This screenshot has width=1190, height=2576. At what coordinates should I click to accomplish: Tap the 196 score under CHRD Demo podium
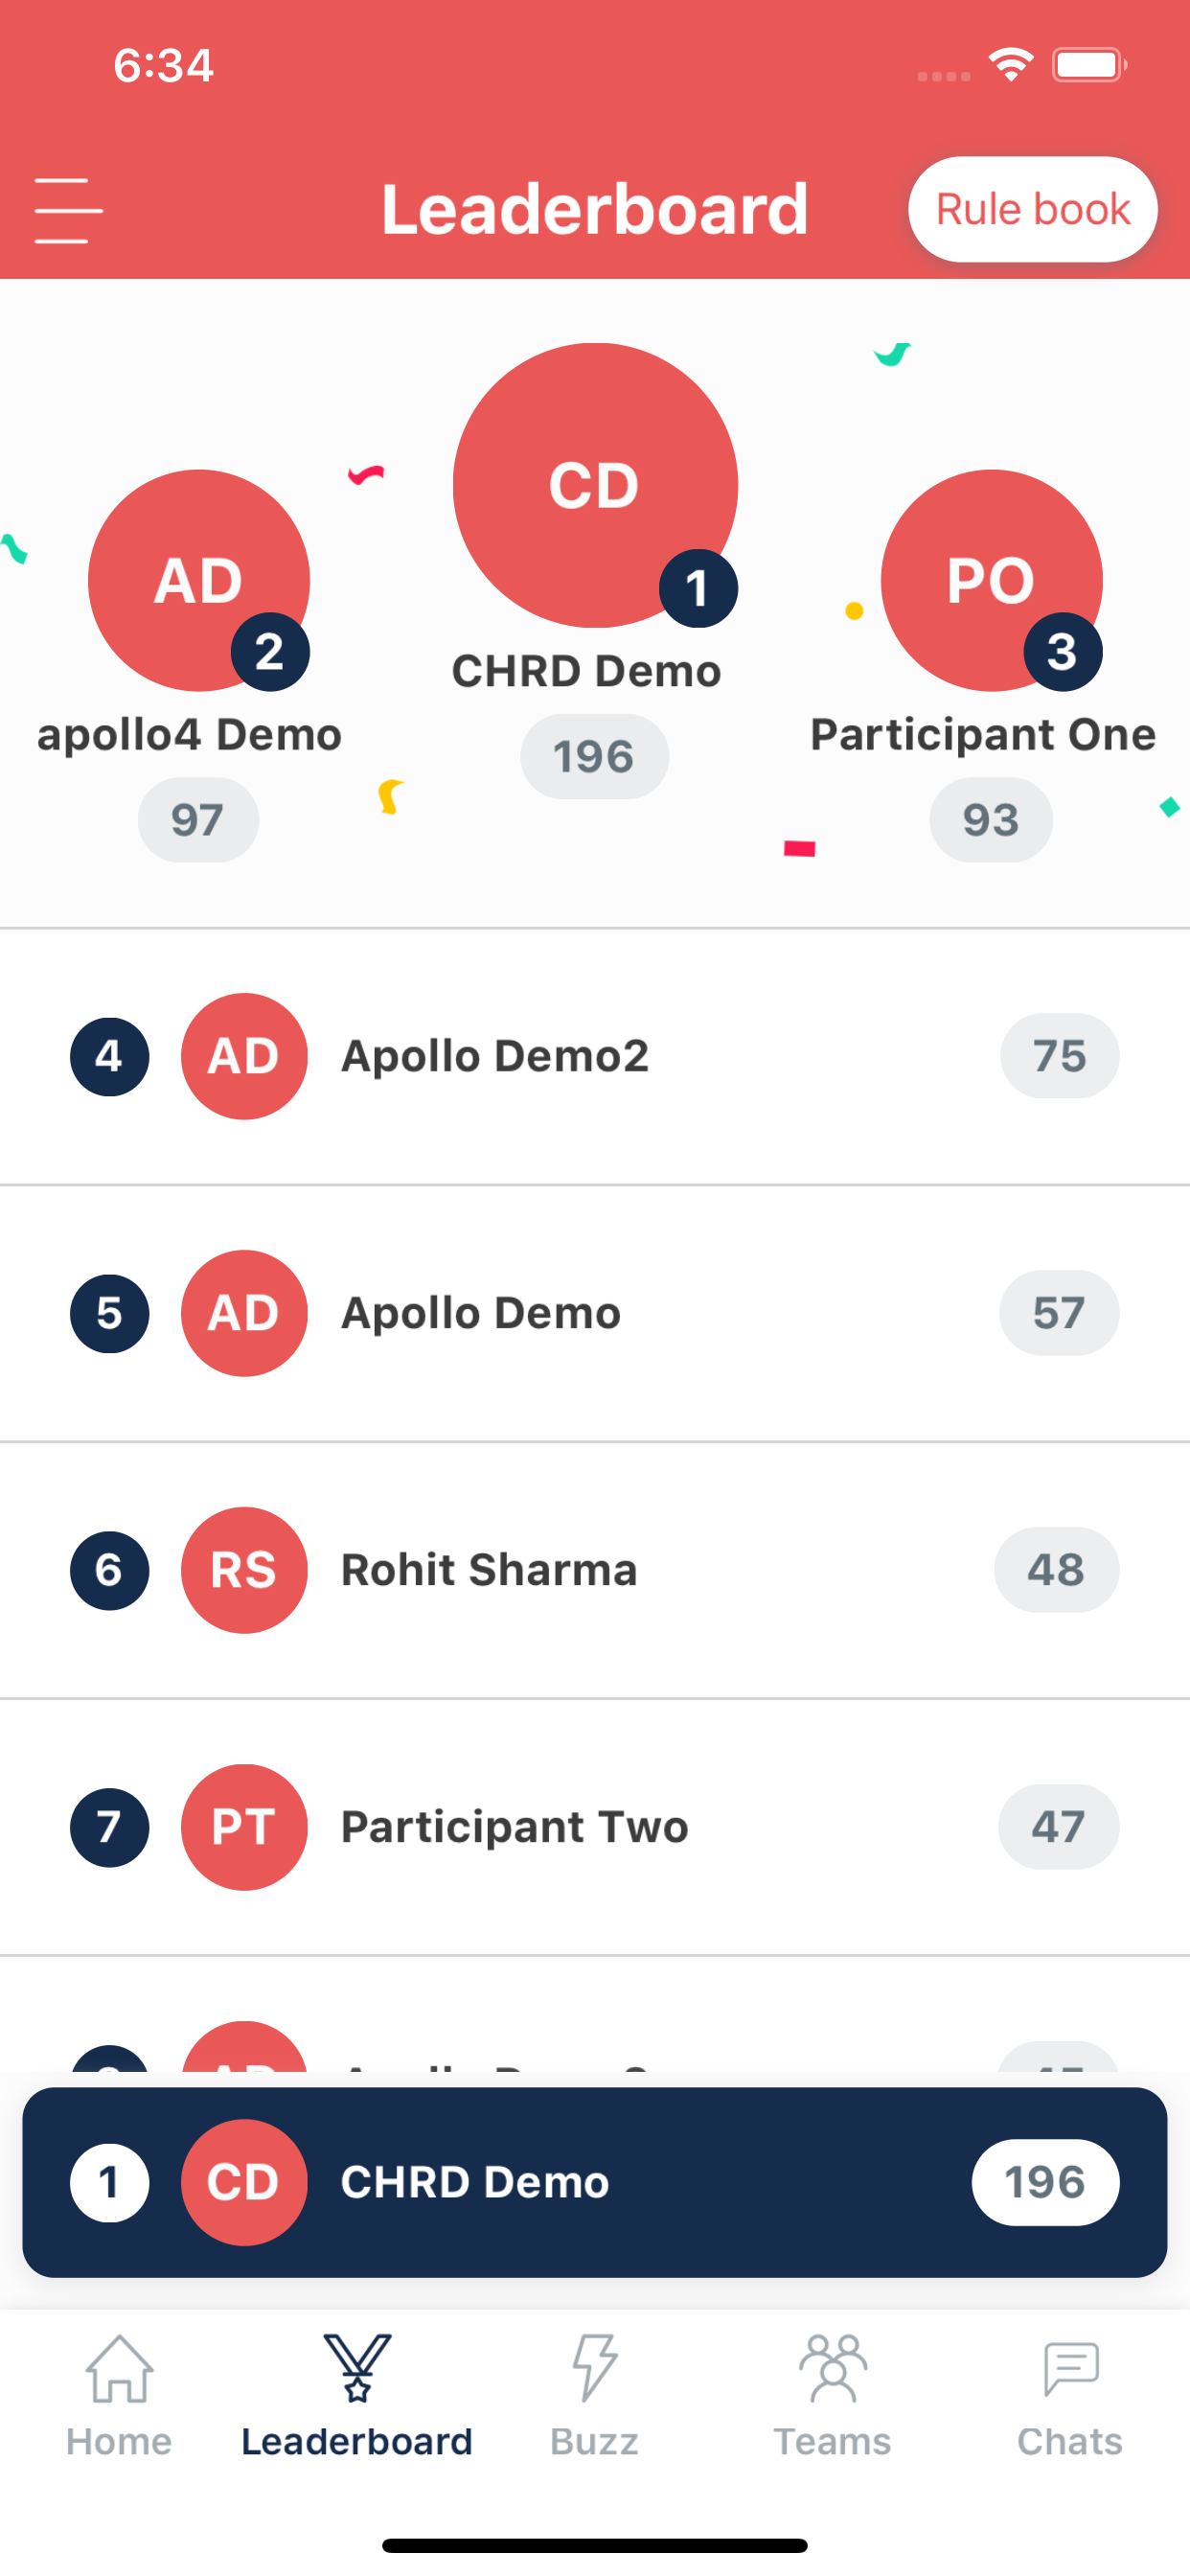(594, 757)
